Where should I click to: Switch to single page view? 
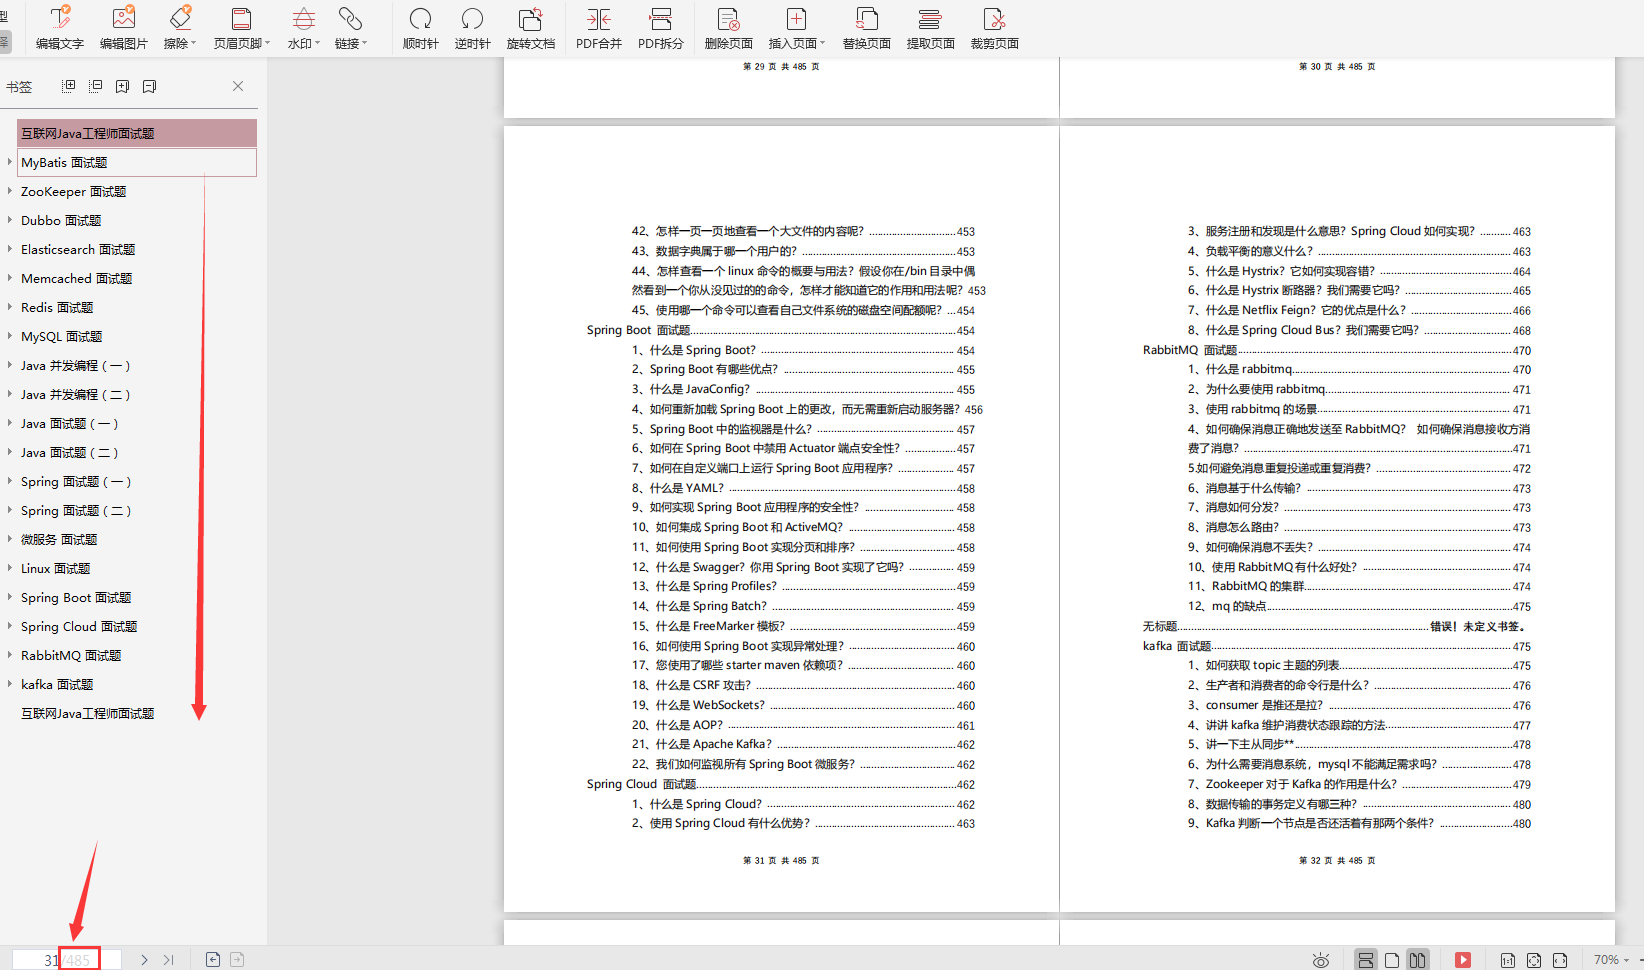point(1392,960)
